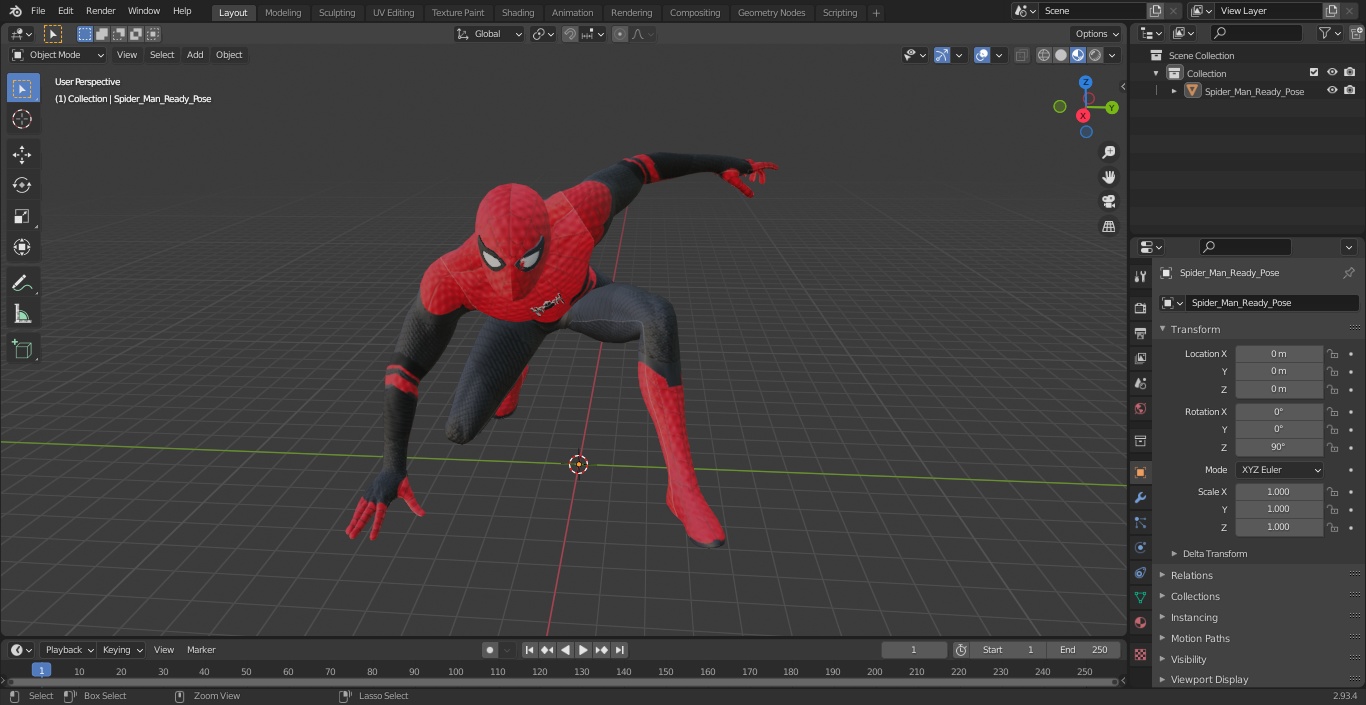
Task: Open the Material properties tab
Action: tap(1140, 622)
